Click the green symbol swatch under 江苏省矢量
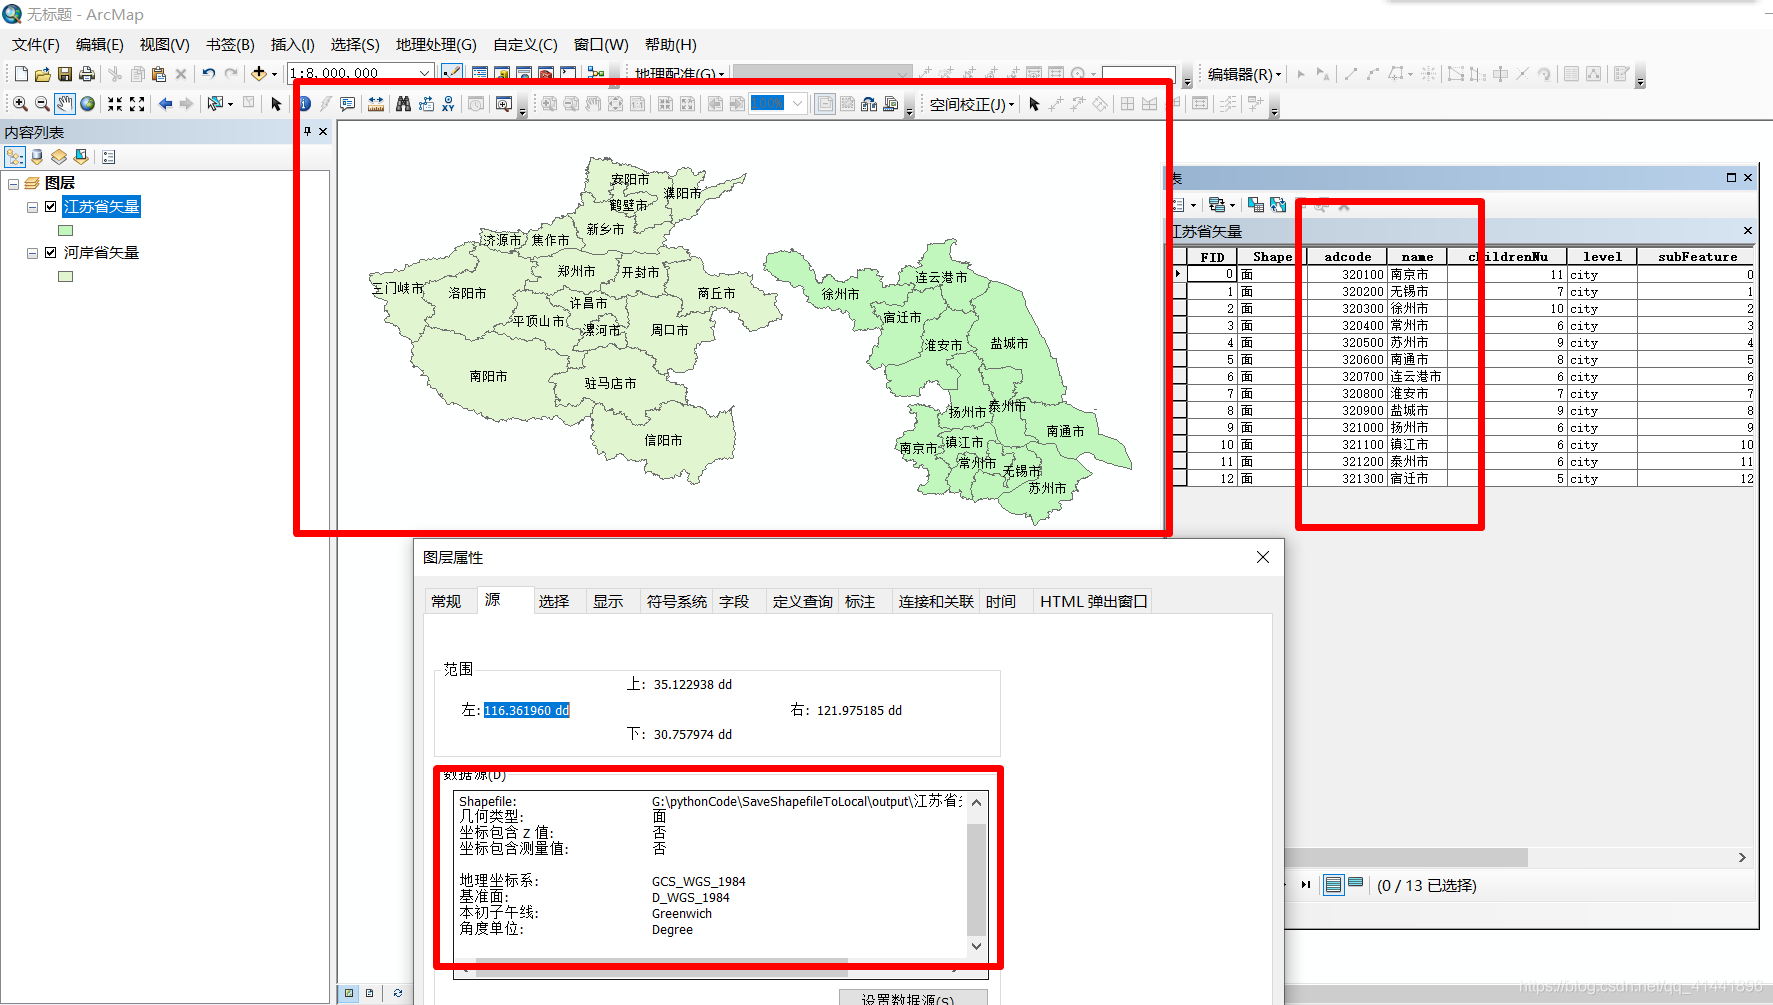The height and width of the screenshot is (1005, 1773). (x=65, y=230)
